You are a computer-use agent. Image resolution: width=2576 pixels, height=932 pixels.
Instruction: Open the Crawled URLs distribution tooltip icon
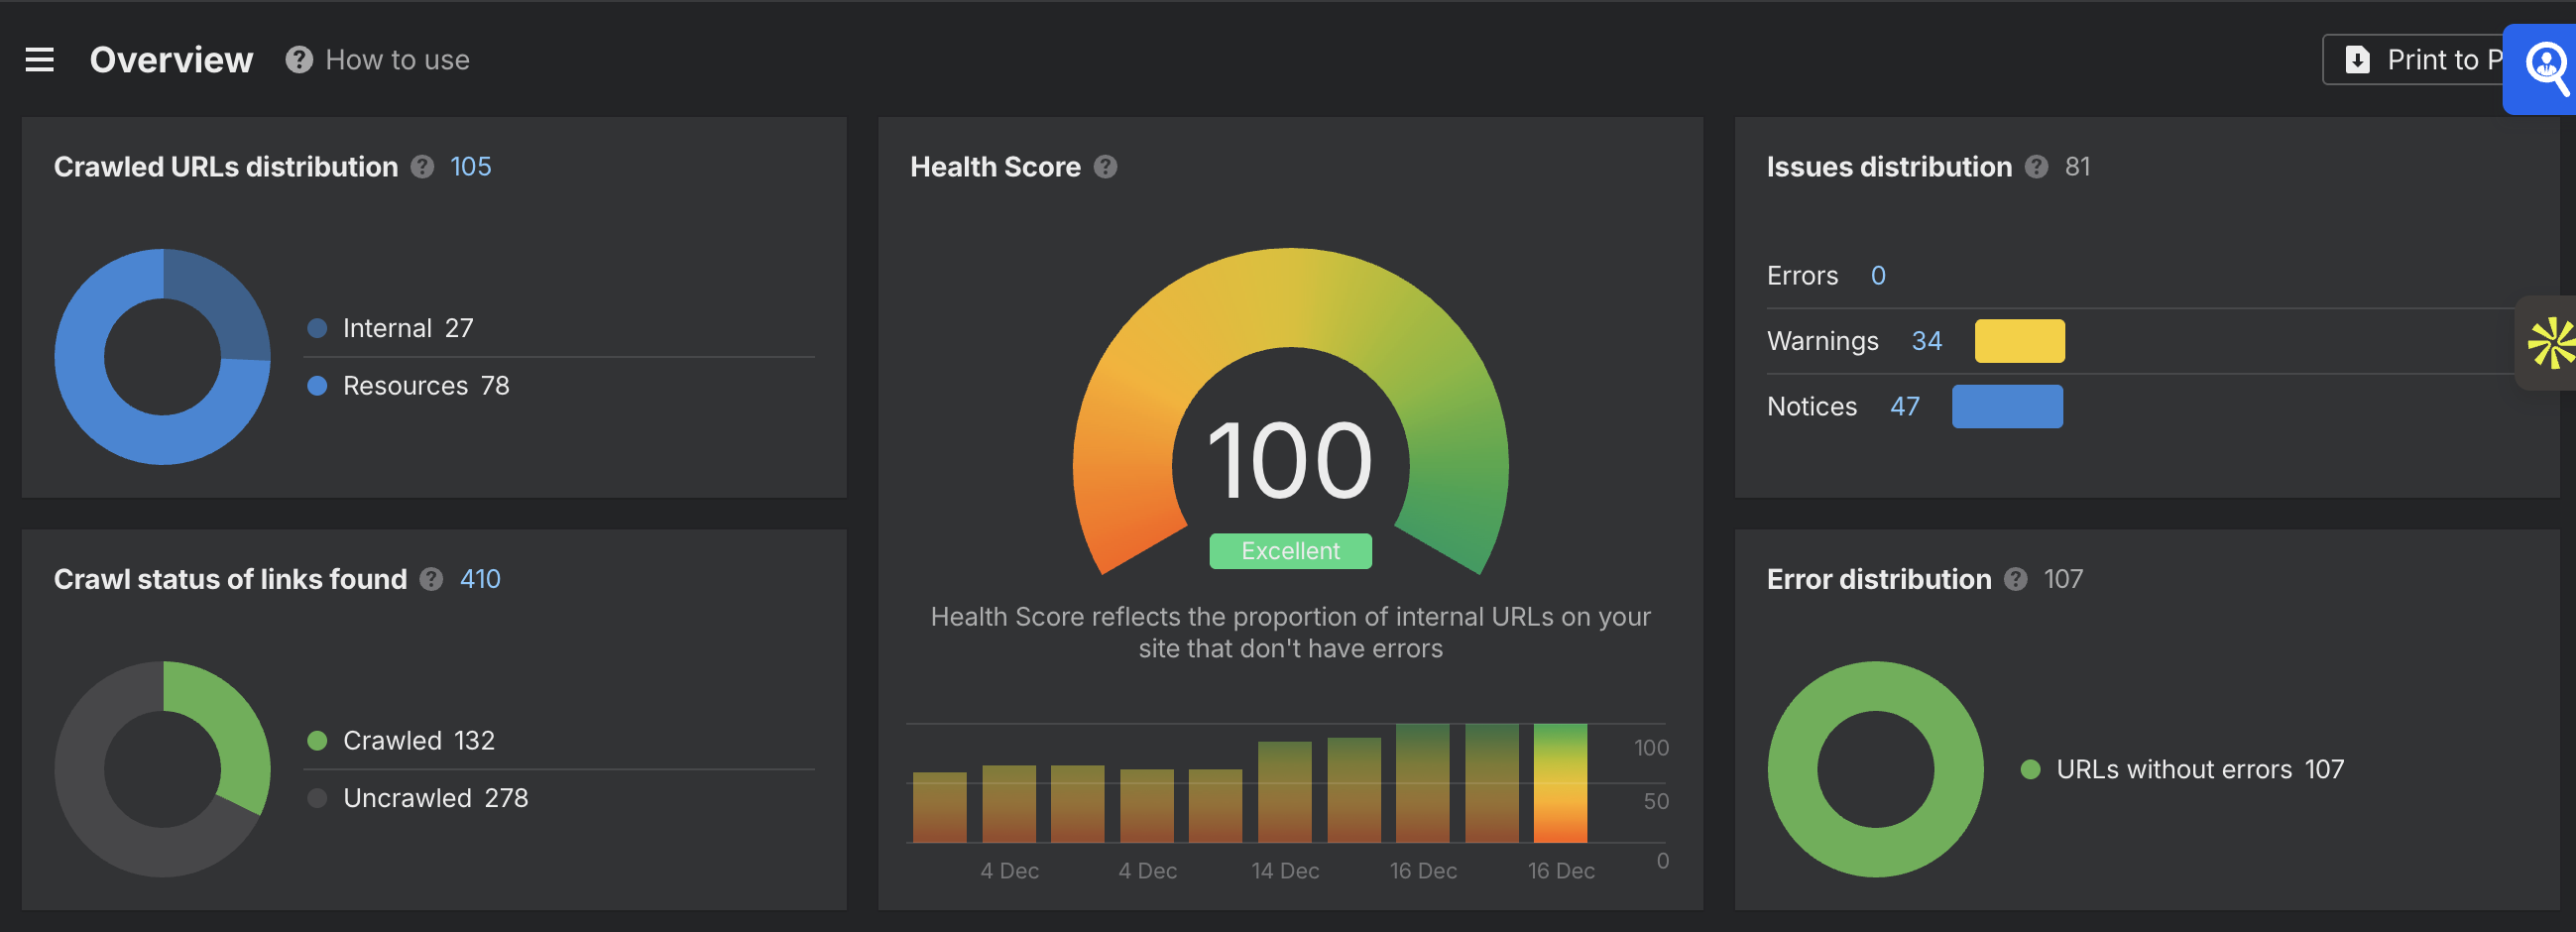coord(422,167)
